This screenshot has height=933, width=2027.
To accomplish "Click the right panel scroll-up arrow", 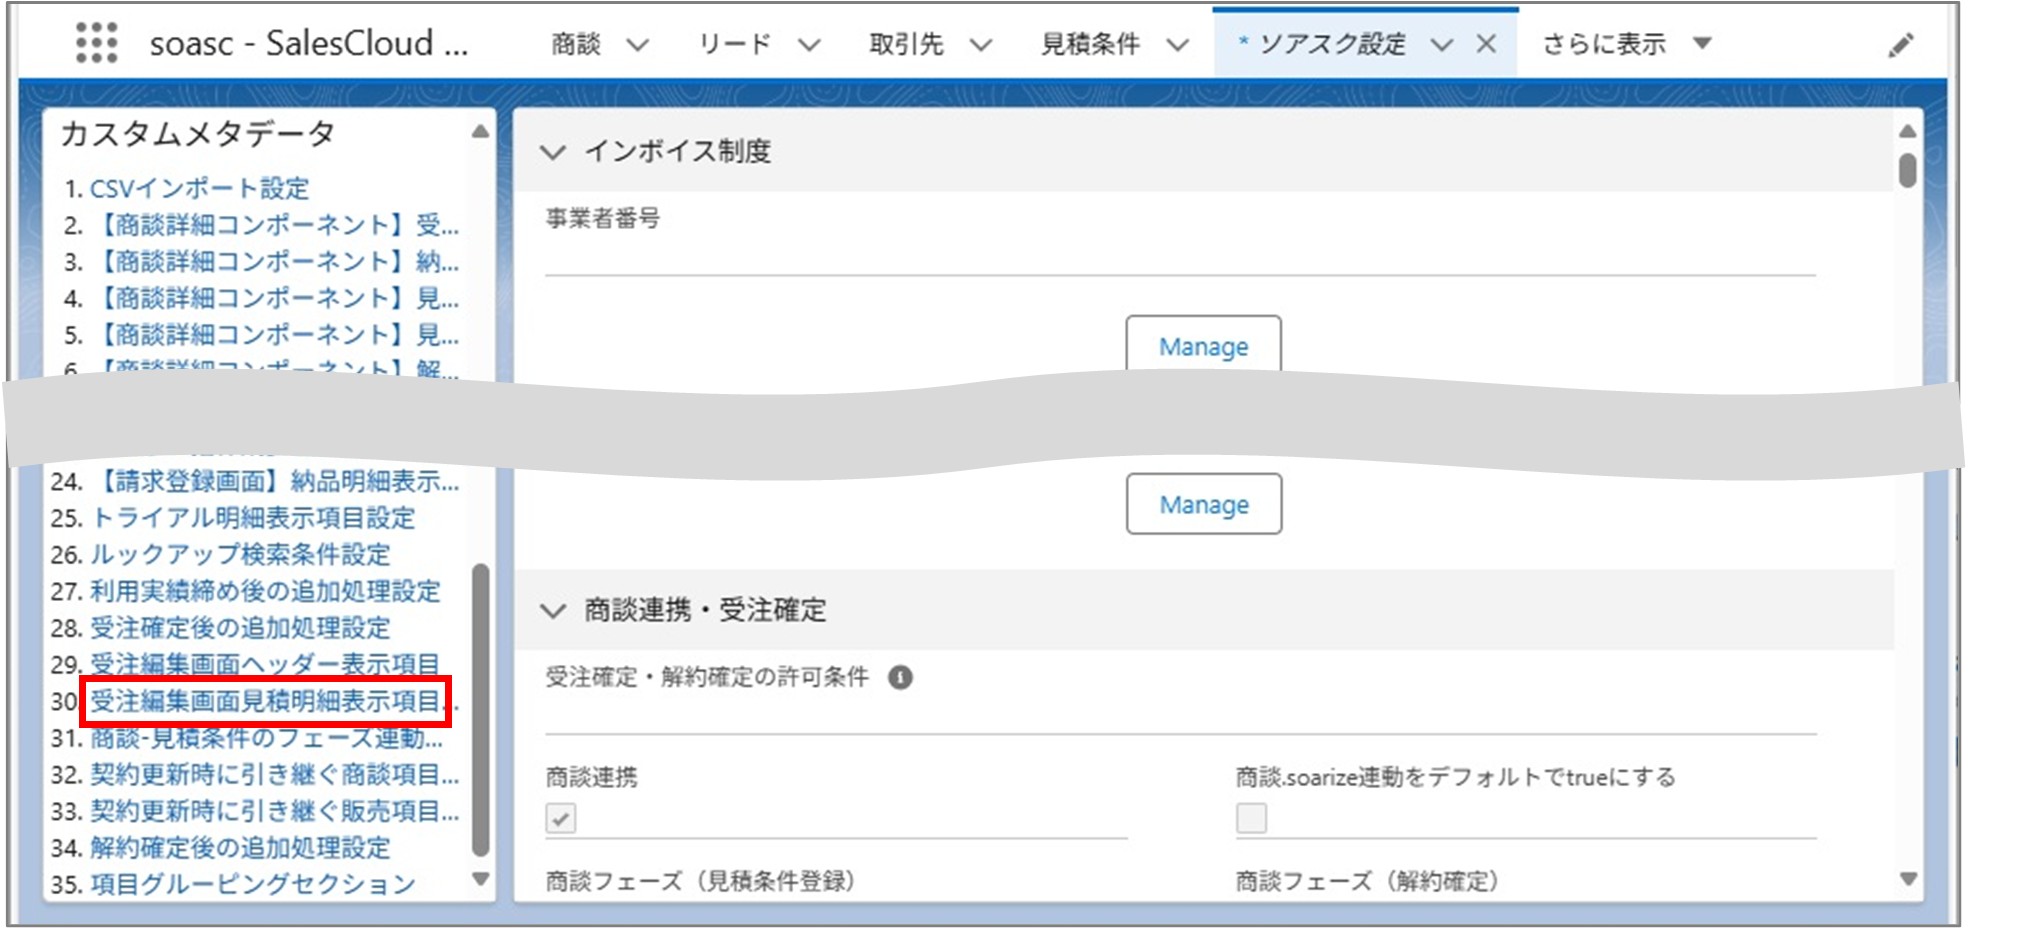I will click(x=1908, y=130).
